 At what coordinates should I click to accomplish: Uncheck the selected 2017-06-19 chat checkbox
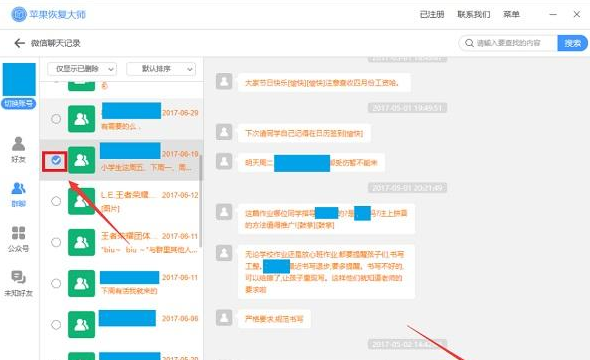pyautogui.click(x=56, y=161)
